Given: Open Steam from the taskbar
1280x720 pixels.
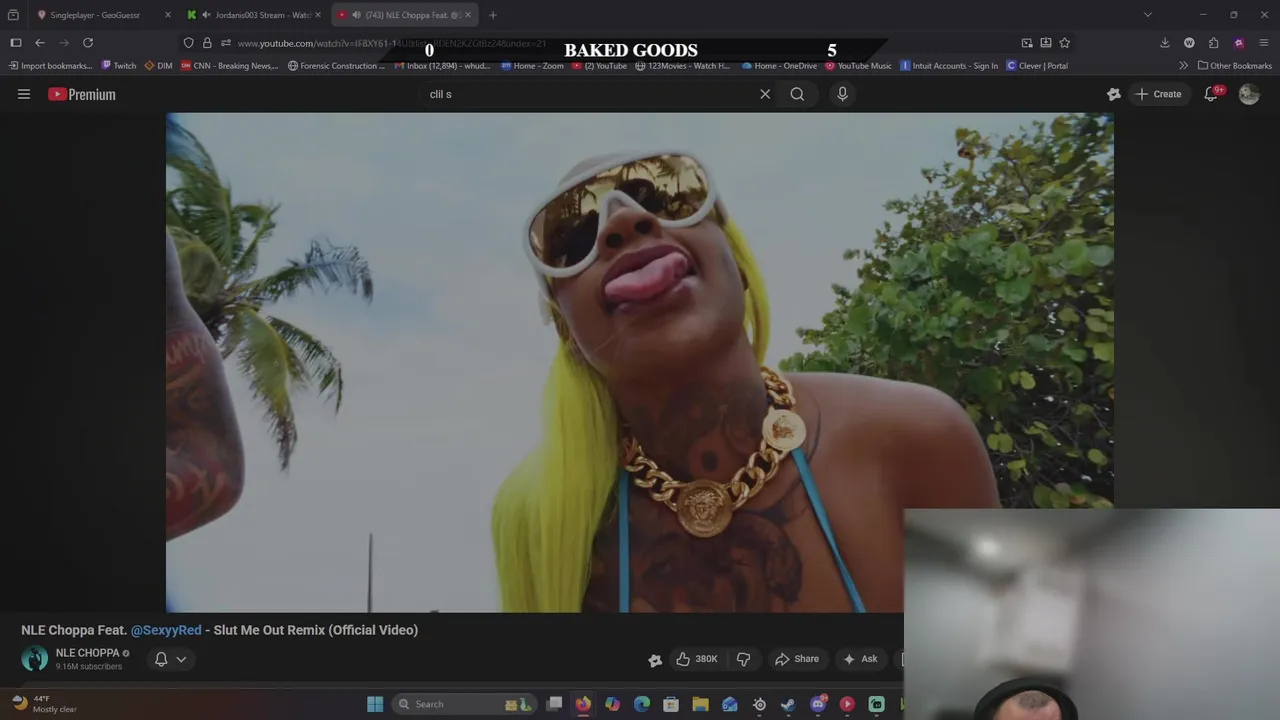Looking at the screenshot, I should 788,704.
